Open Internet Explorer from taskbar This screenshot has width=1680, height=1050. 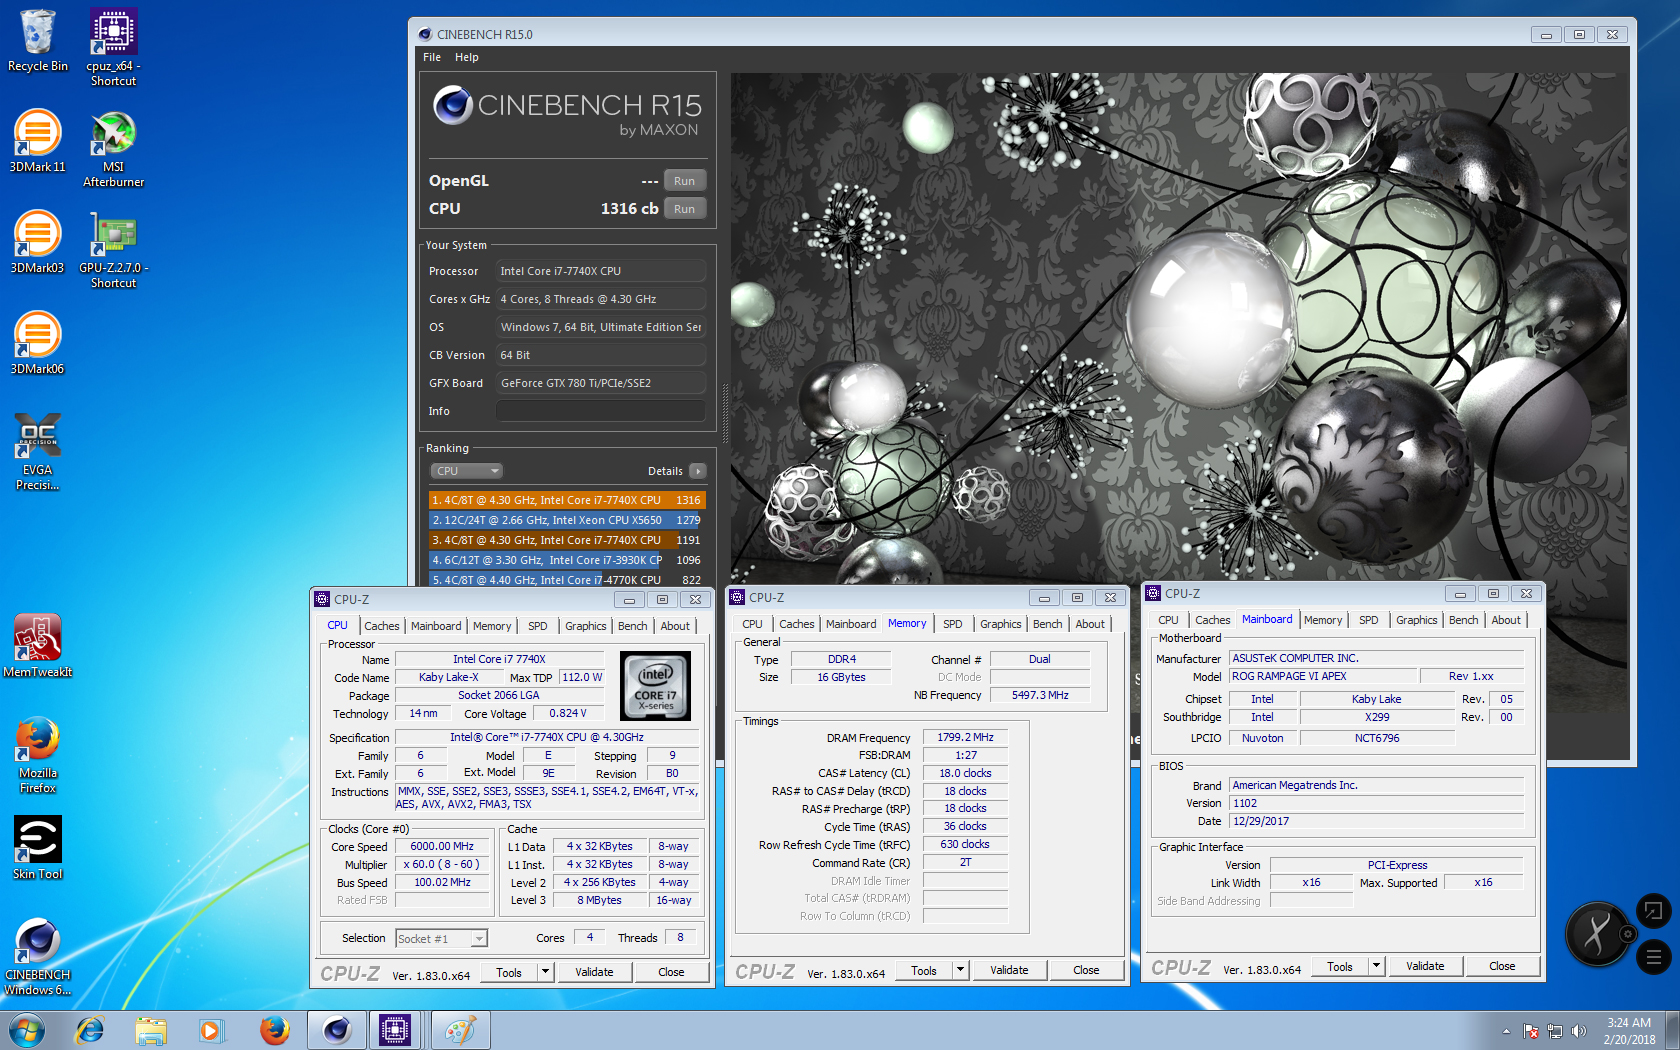tap(90, 1030)
